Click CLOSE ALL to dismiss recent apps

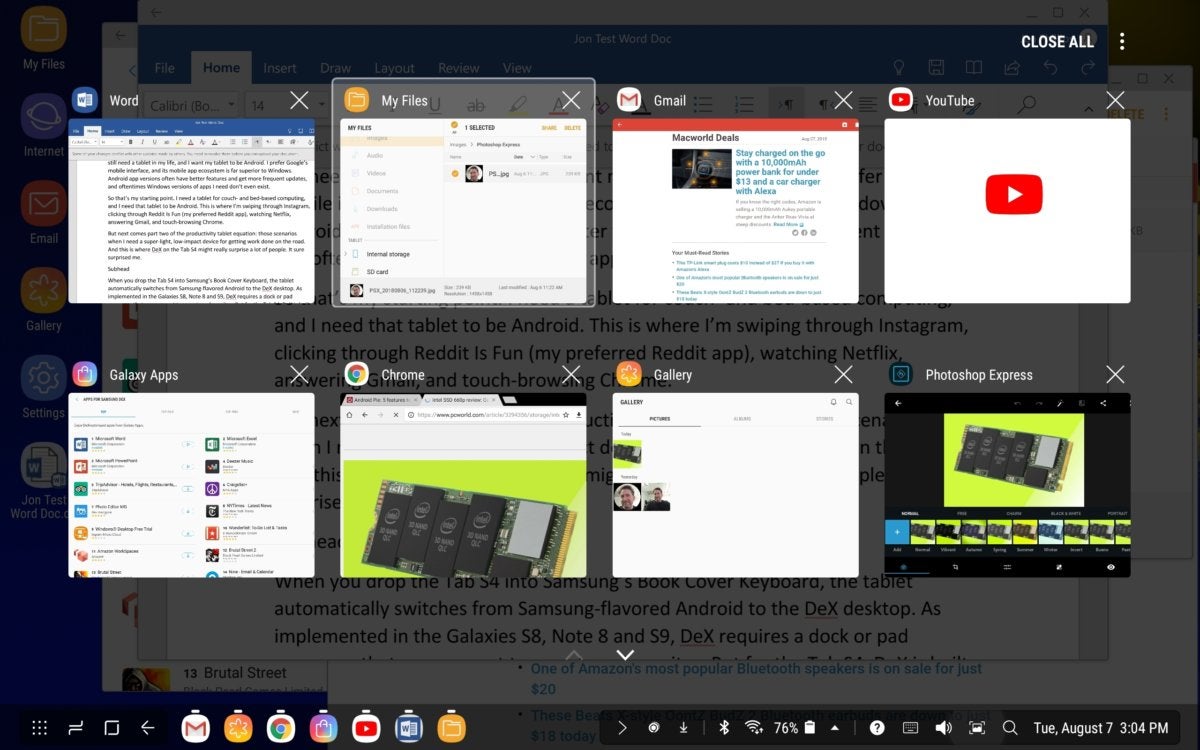1057,42
